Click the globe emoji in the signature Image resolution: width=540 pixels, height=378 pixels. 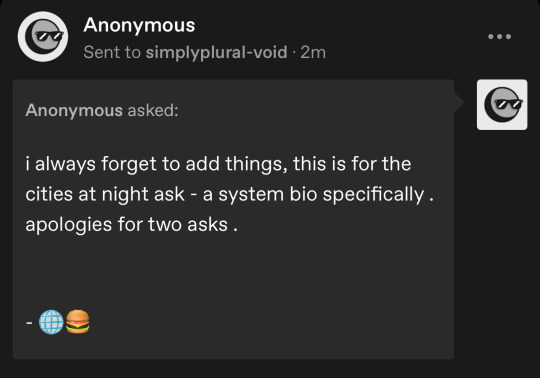tap(51, 322)
